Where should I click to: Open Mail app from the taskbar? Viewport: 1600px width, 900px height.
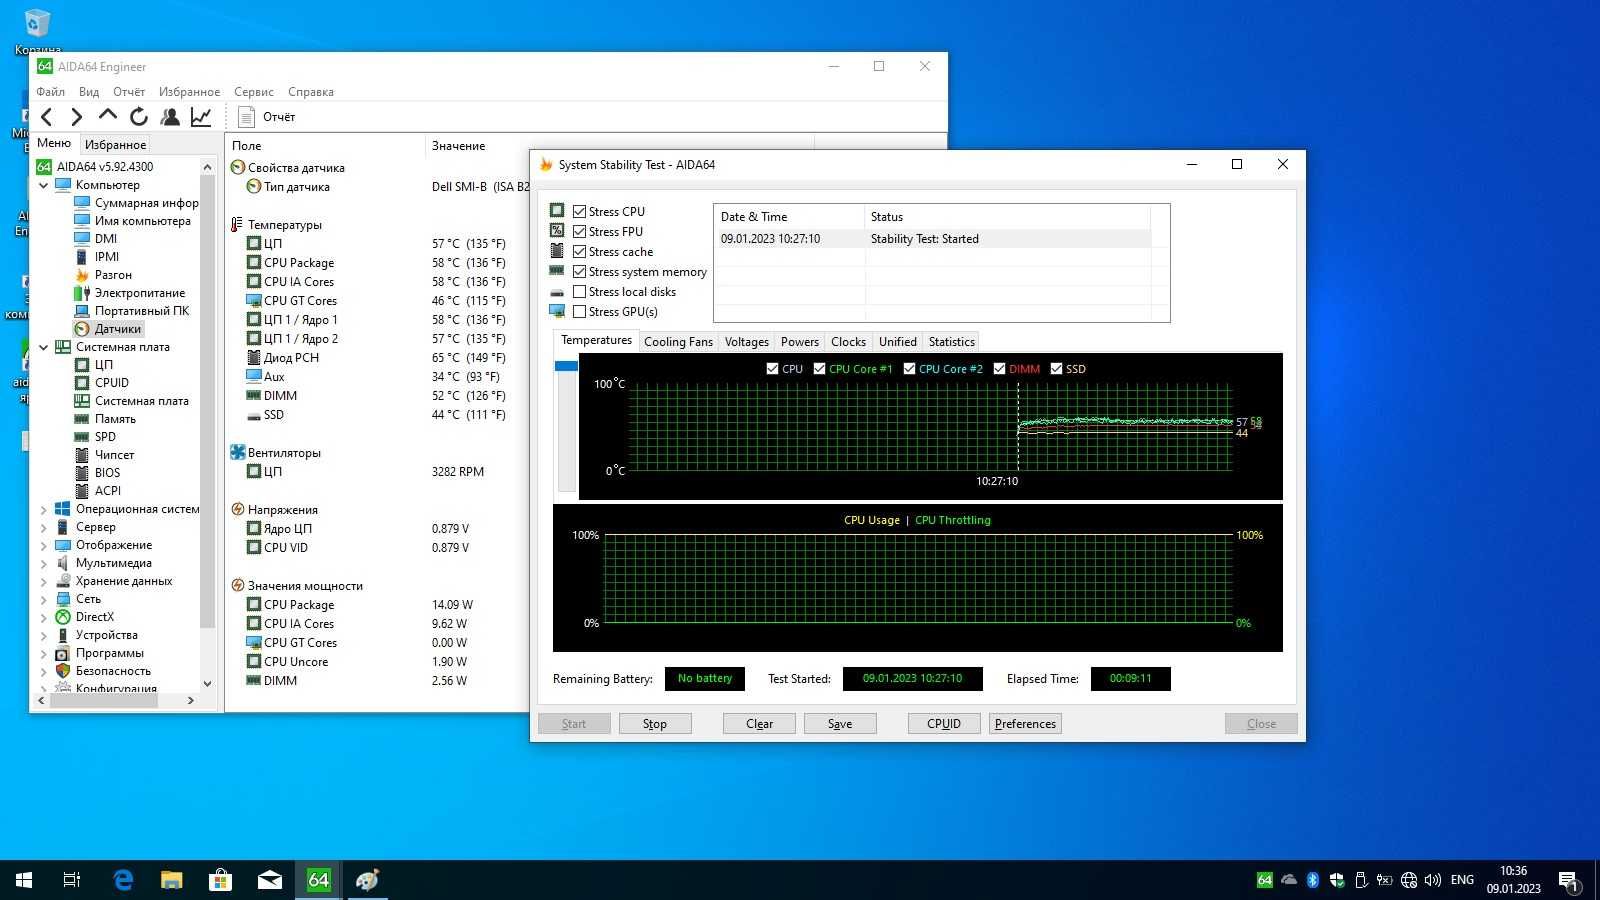[x=270, y=880]
